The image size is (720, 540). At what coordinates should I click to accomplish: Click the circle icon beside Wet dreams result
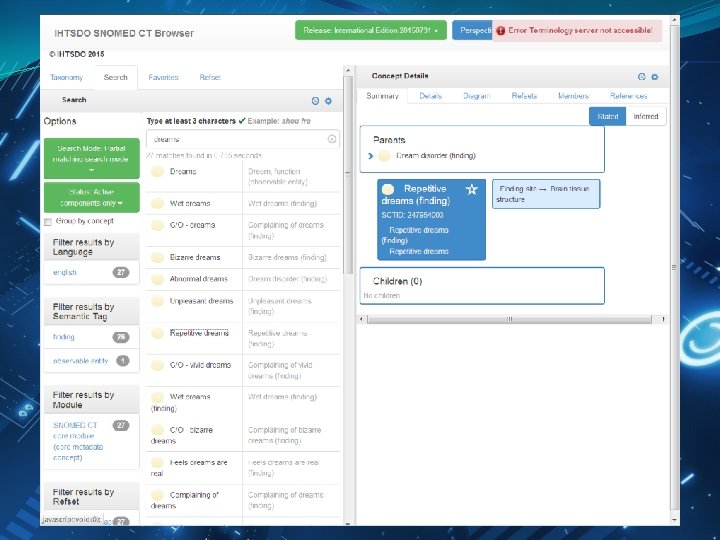point(158,203)
